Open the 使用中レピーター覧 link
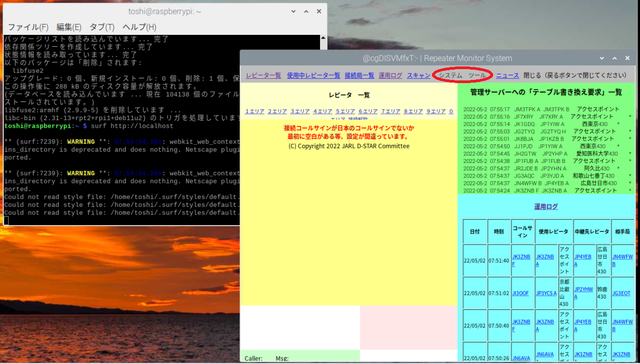This screenshot has height=364, width=640. pos(313,75)
